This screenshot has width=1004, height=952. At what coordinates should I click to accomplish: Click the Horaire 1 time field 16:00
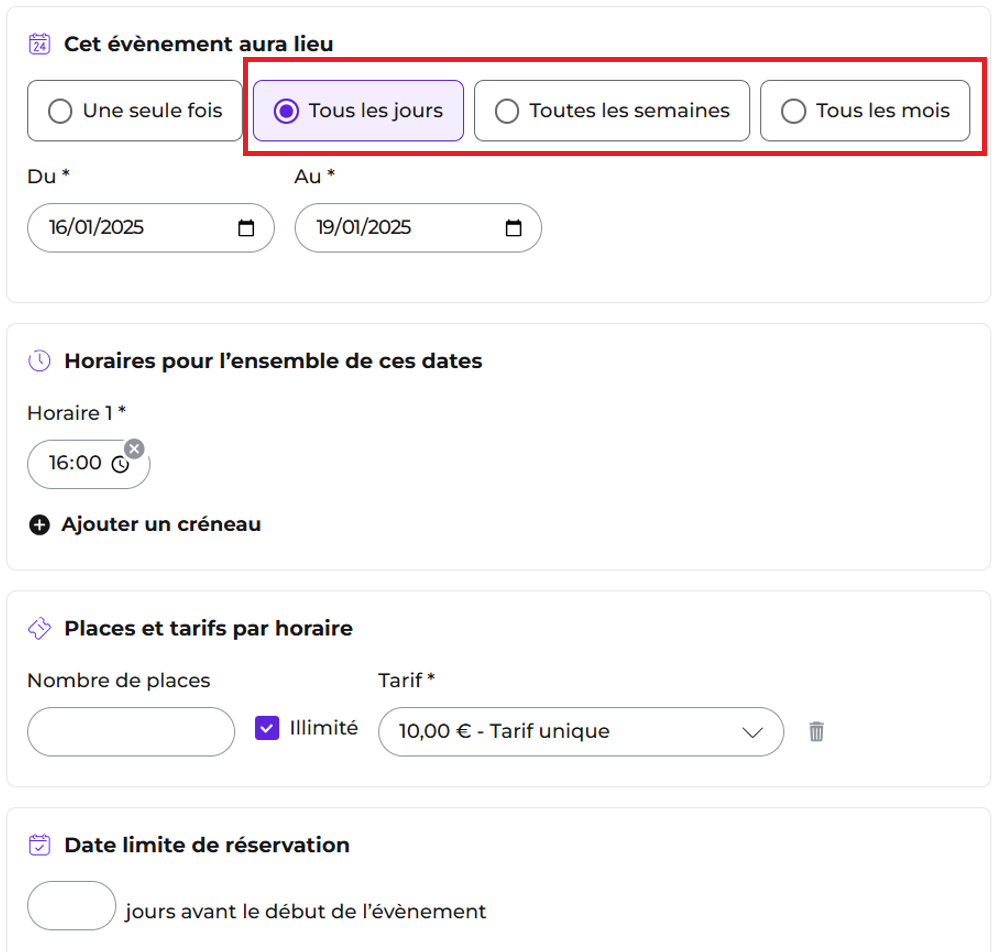pyautogui.click(x=88, y=464)
